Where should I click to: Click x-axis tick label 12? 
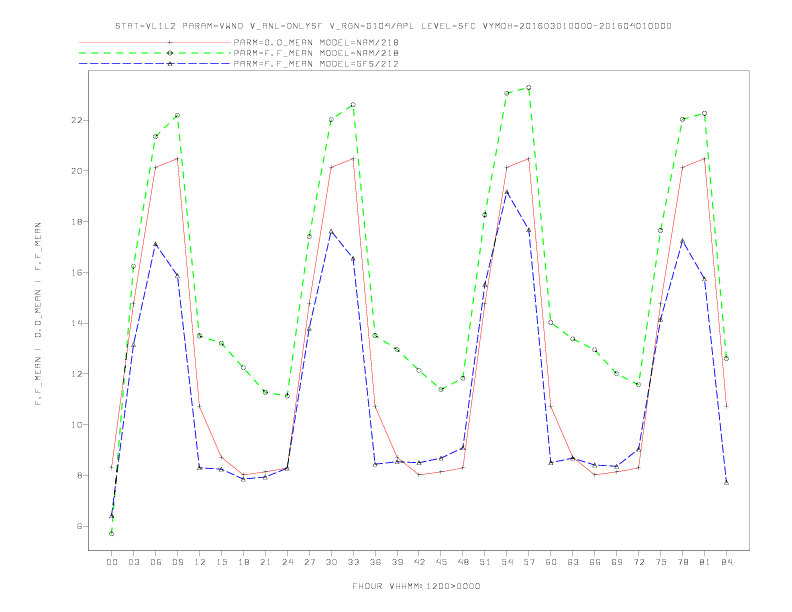tap(200, 562)
